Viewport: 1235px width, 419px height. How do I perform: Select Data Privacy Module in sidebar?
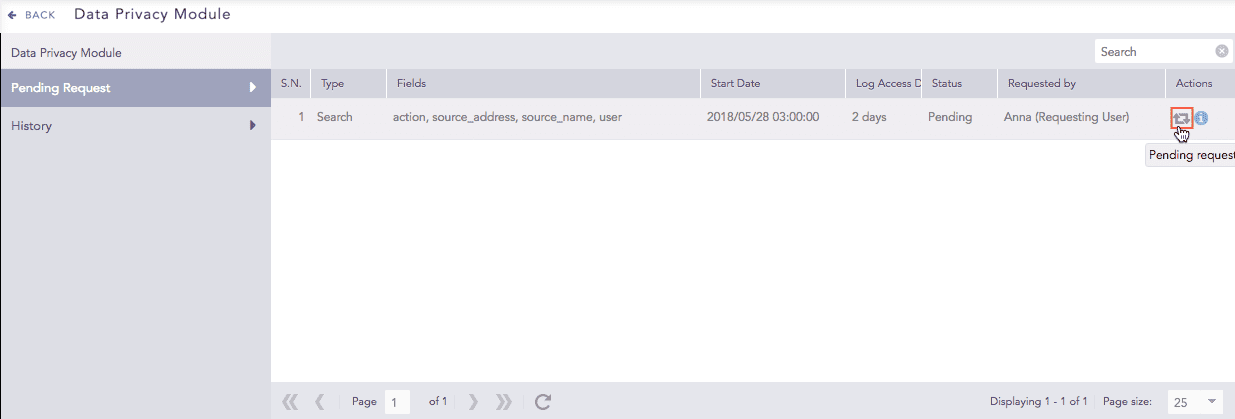pos(66,52)
